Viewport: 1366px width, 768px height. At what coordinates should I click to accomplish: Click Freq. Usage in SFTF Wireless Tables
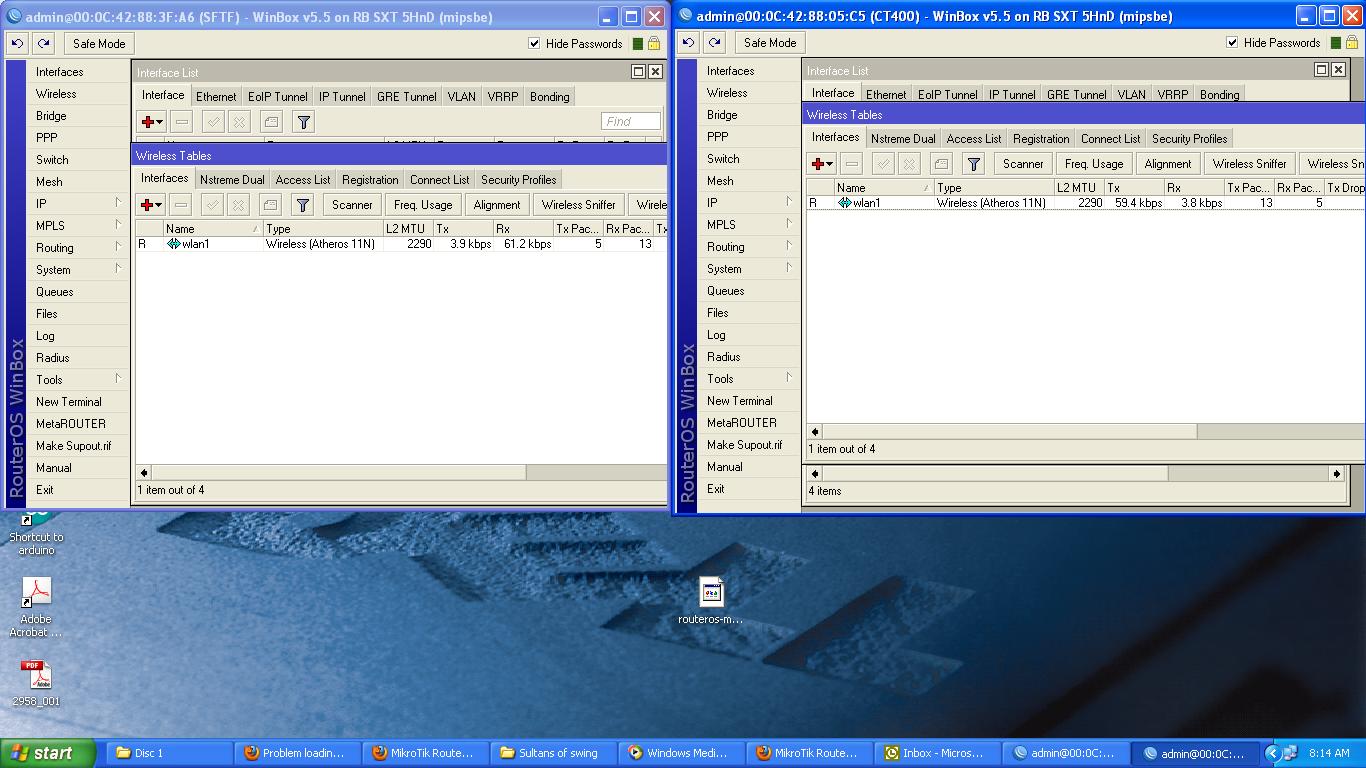tap(423, 205)
